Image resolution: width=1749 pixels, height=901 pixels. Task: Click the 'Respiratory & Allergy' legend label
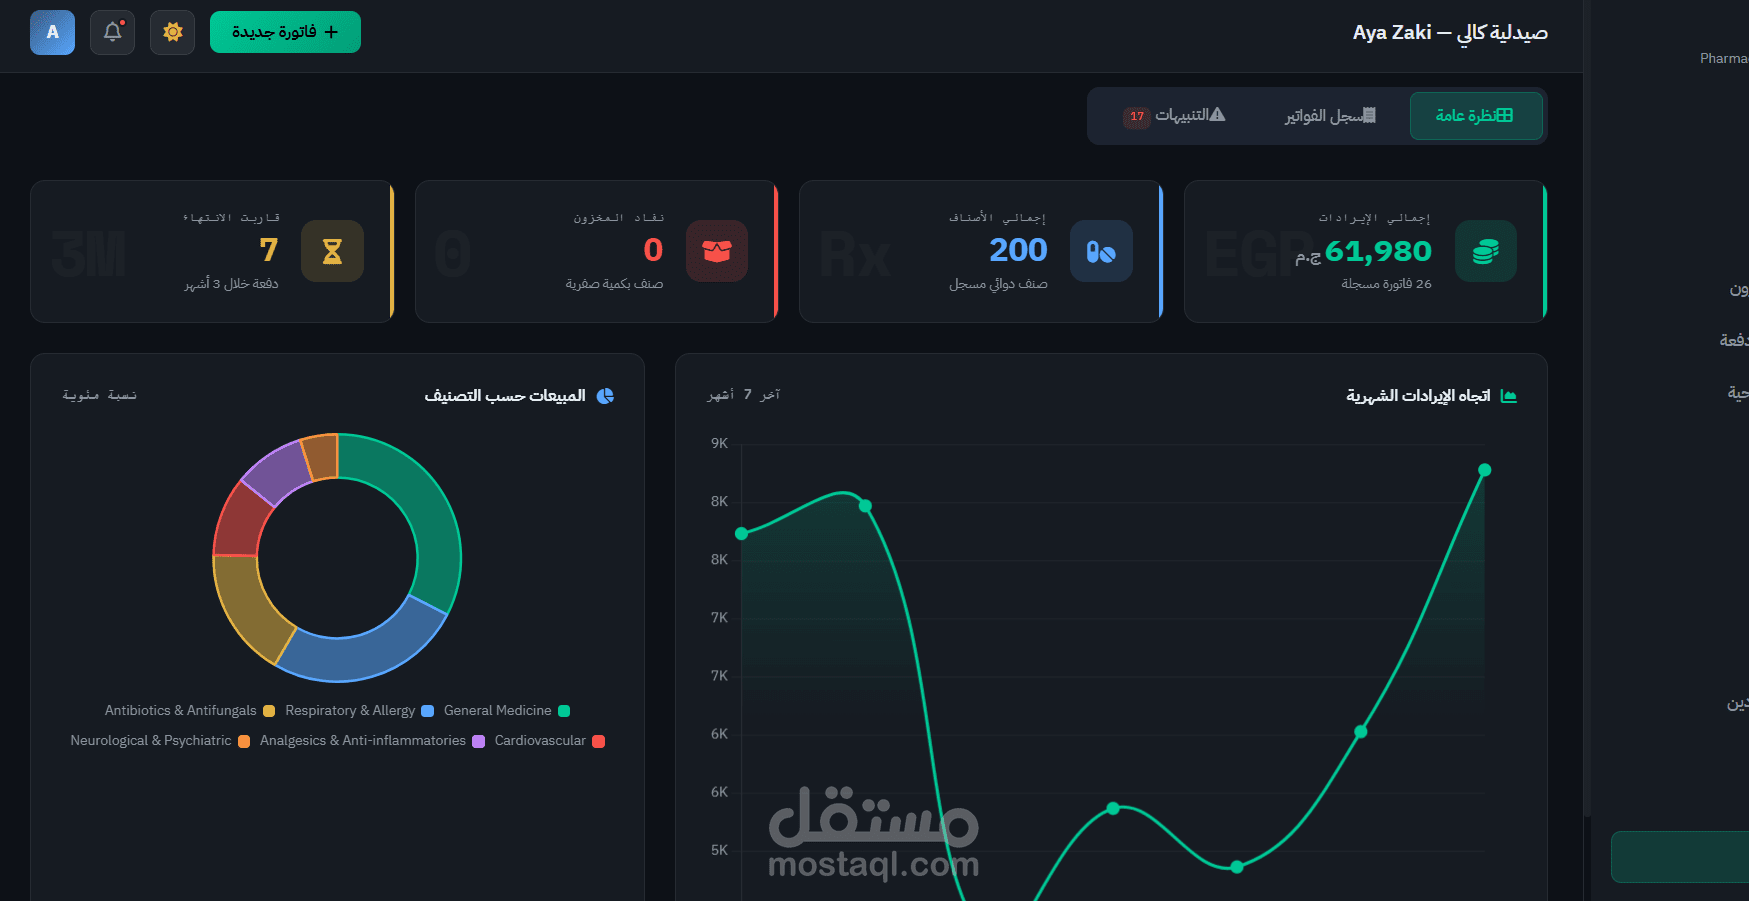pos(350,711)
